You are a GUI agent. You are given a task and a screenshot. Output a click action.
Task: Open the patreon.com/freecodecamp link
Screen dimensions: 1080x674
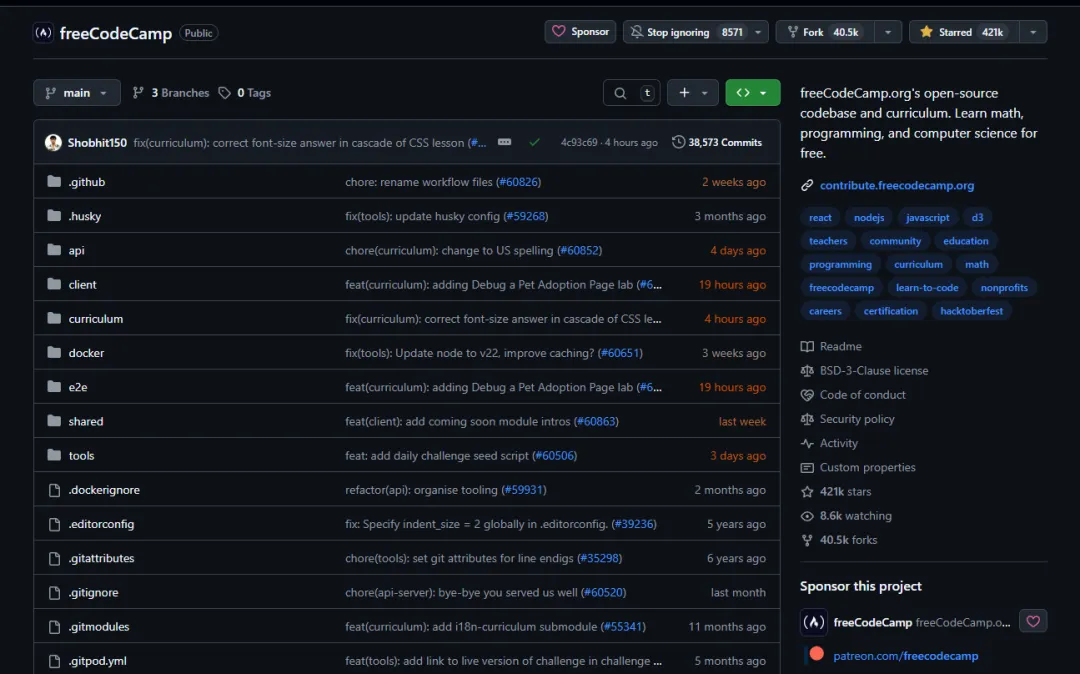click(905, 656)
